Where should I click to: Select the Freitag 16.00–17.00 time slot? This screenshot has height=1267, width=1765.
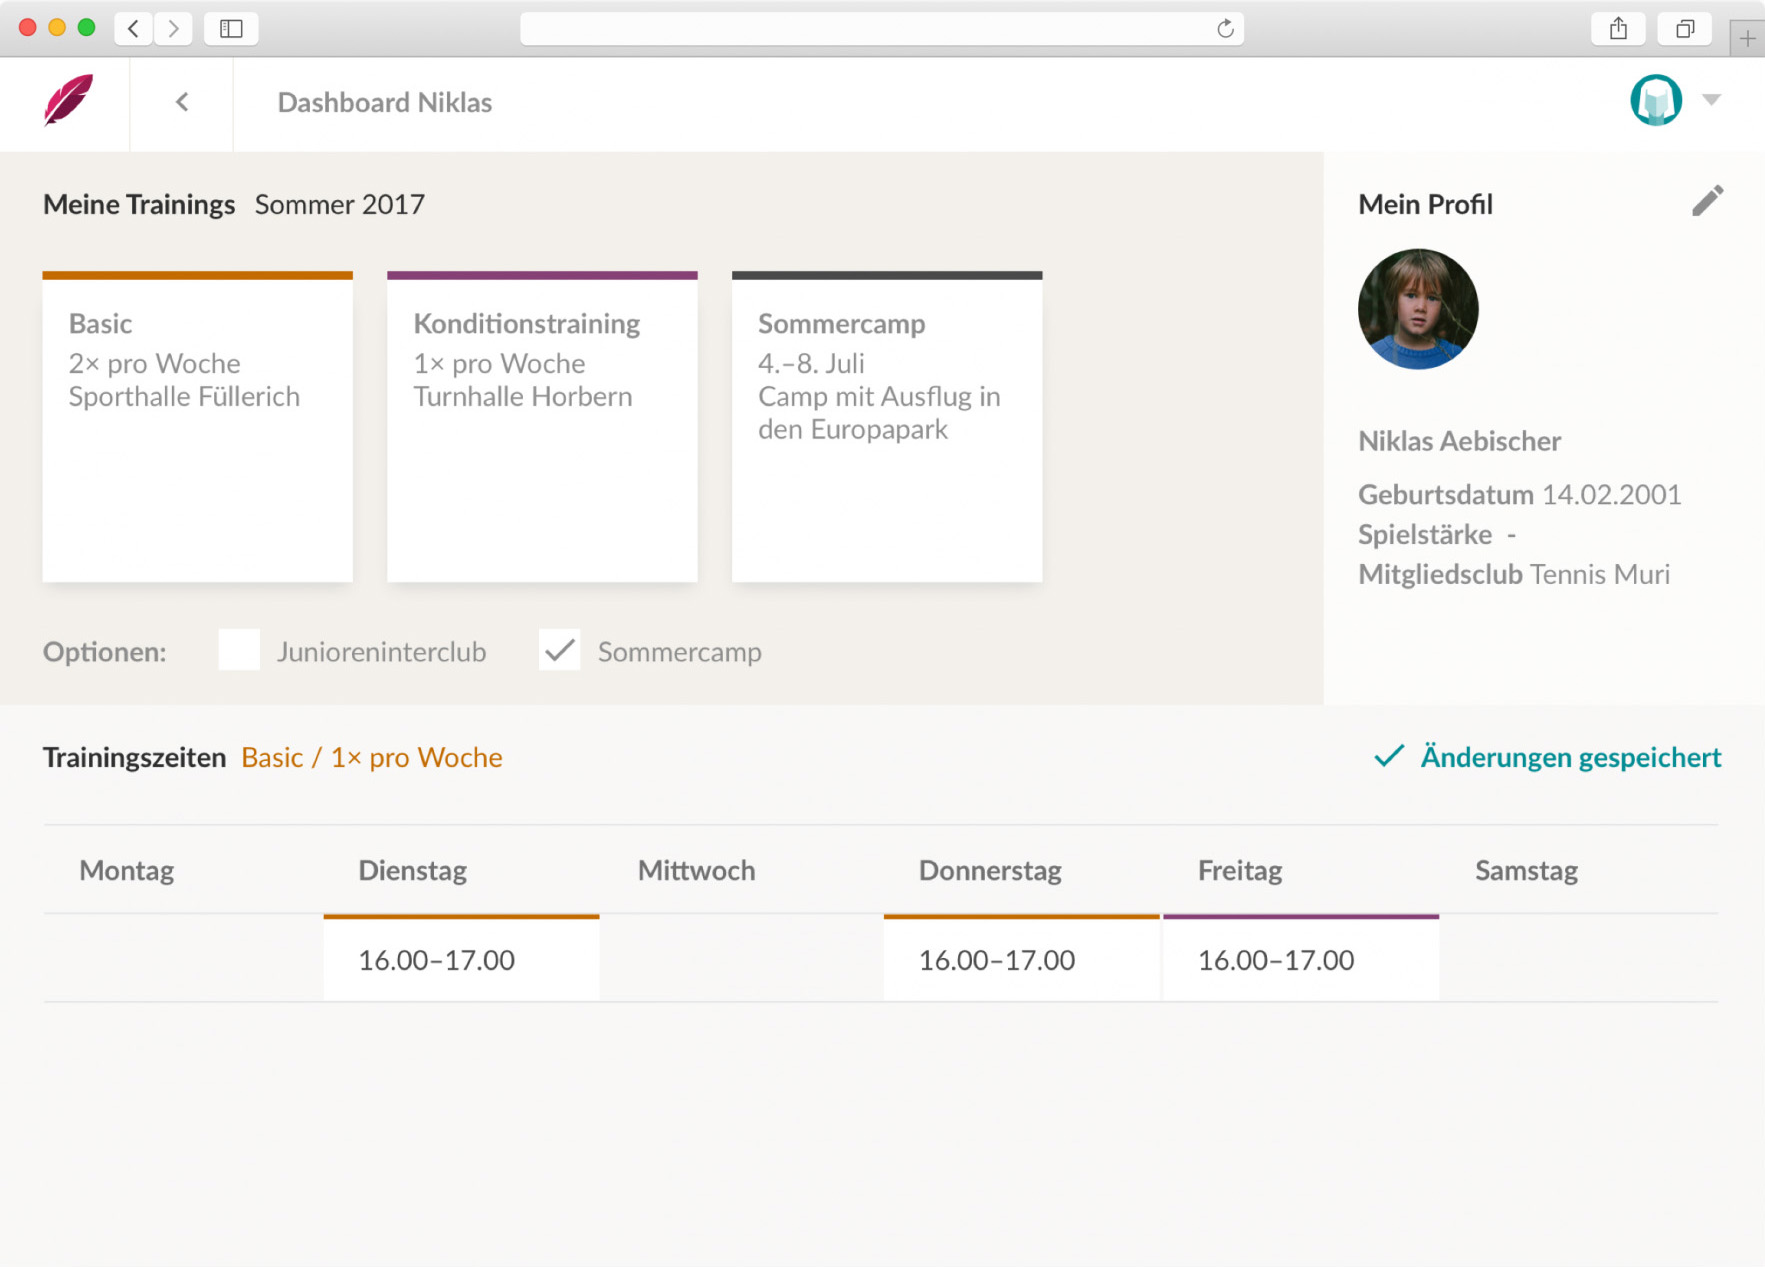coord(1300,959)
